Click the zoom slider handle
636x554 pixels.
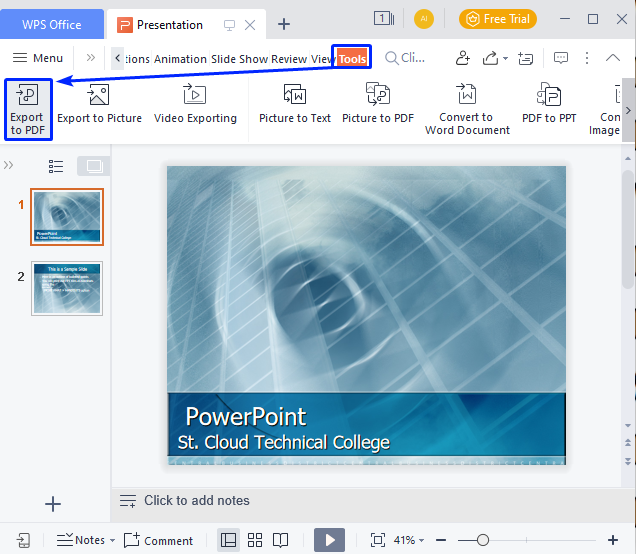pos(483,540)
